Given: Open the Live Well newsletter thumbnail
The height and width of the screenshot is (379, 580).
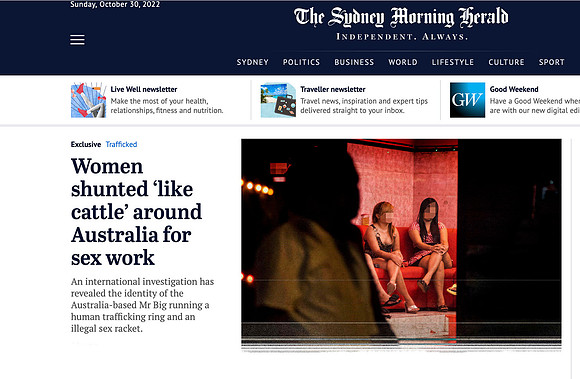Looking at the screenshot, I should [88, 100].
